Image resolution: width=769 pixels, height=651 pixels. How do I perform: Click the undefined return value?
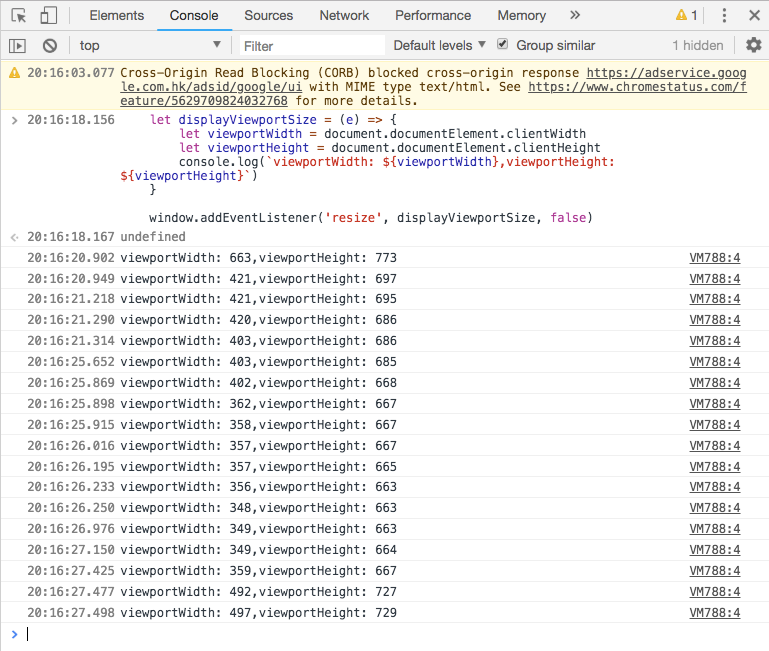tap(153, 236)
